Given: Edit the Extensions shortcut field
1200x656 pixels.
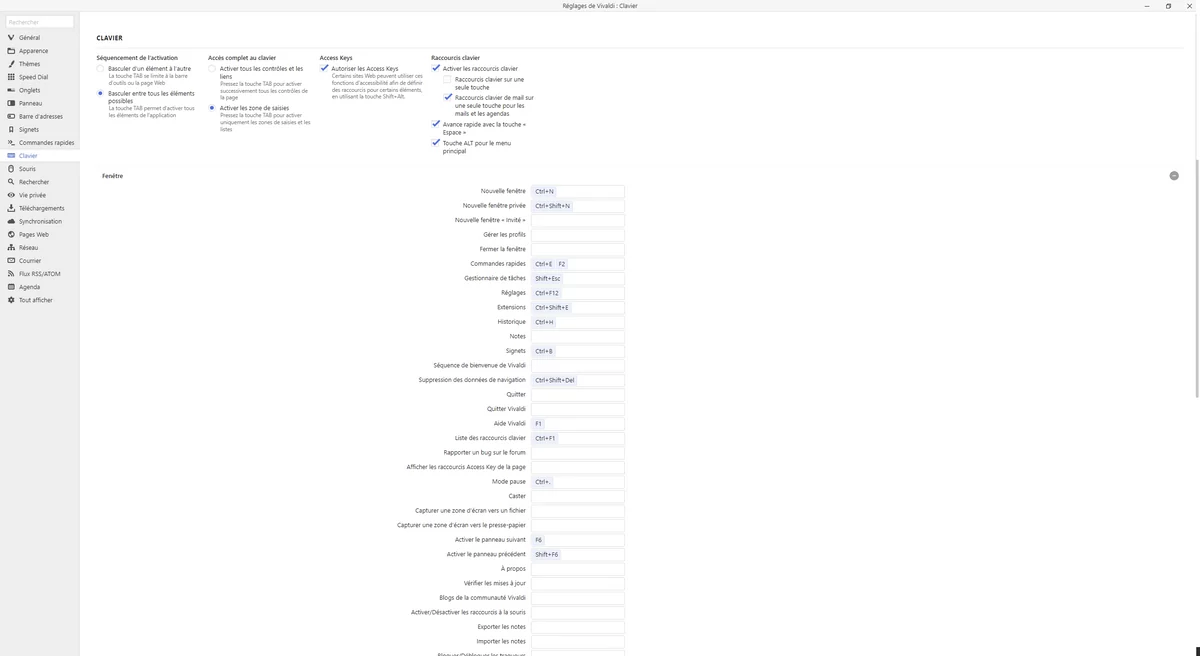Looking at the screenshot, I should [578, 307].
